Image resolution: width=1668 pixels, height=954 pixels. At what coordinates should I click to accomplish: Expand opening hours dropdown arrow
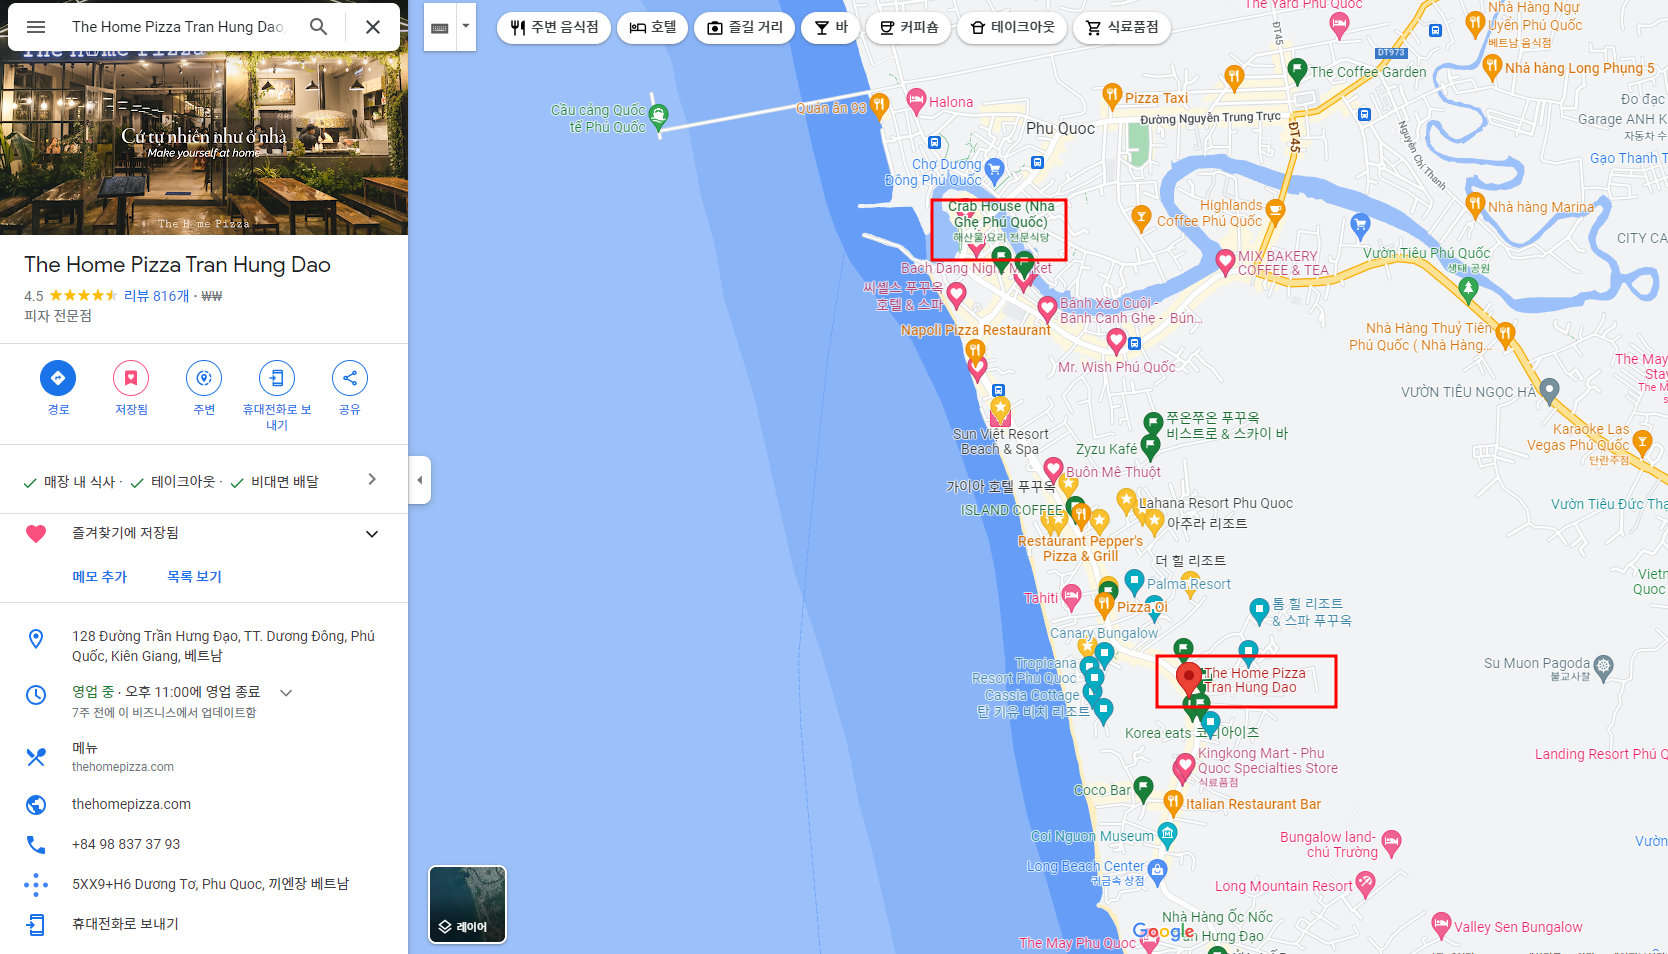click(x=286, y=692)
